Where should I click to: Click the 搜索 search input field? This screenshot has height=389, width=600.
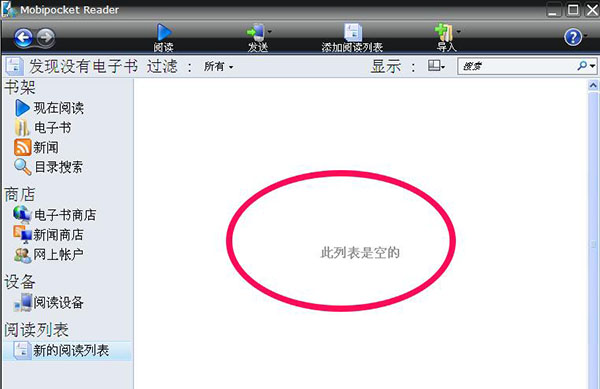517,67
